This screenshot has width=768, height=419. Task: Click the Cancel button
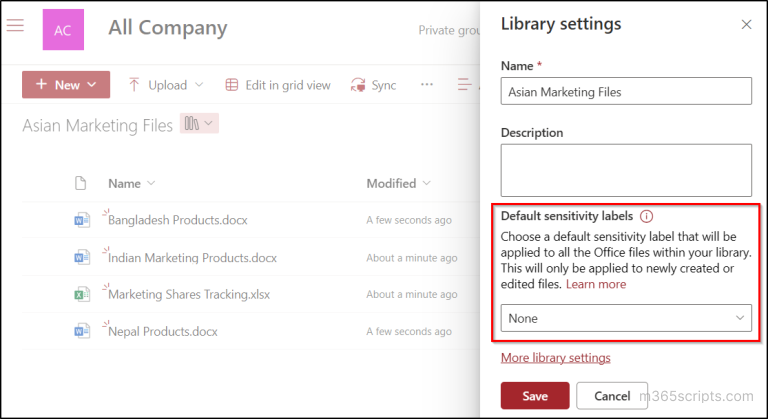tap(612, 395)
